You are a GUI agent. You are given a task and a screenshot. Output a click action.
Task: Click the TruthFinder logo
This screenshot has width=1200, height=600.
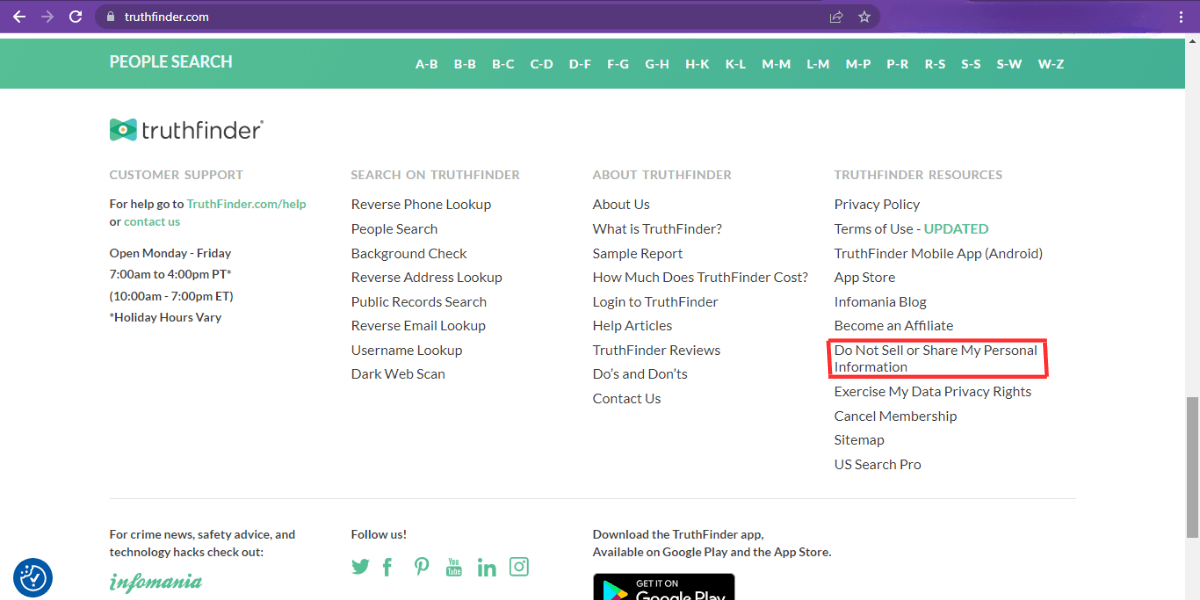coord(187,130)
